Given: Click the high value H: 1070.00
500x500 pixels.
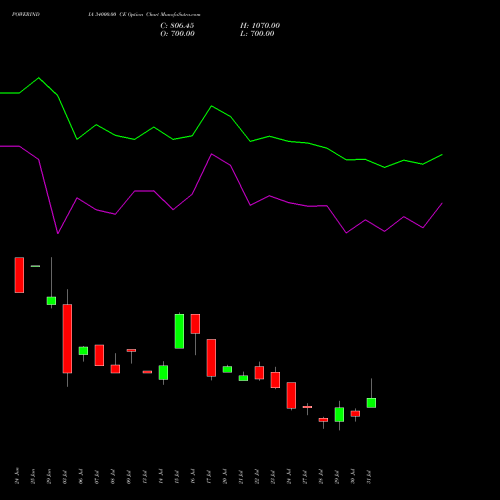Looking at the screenshot, I should [260, 26].
